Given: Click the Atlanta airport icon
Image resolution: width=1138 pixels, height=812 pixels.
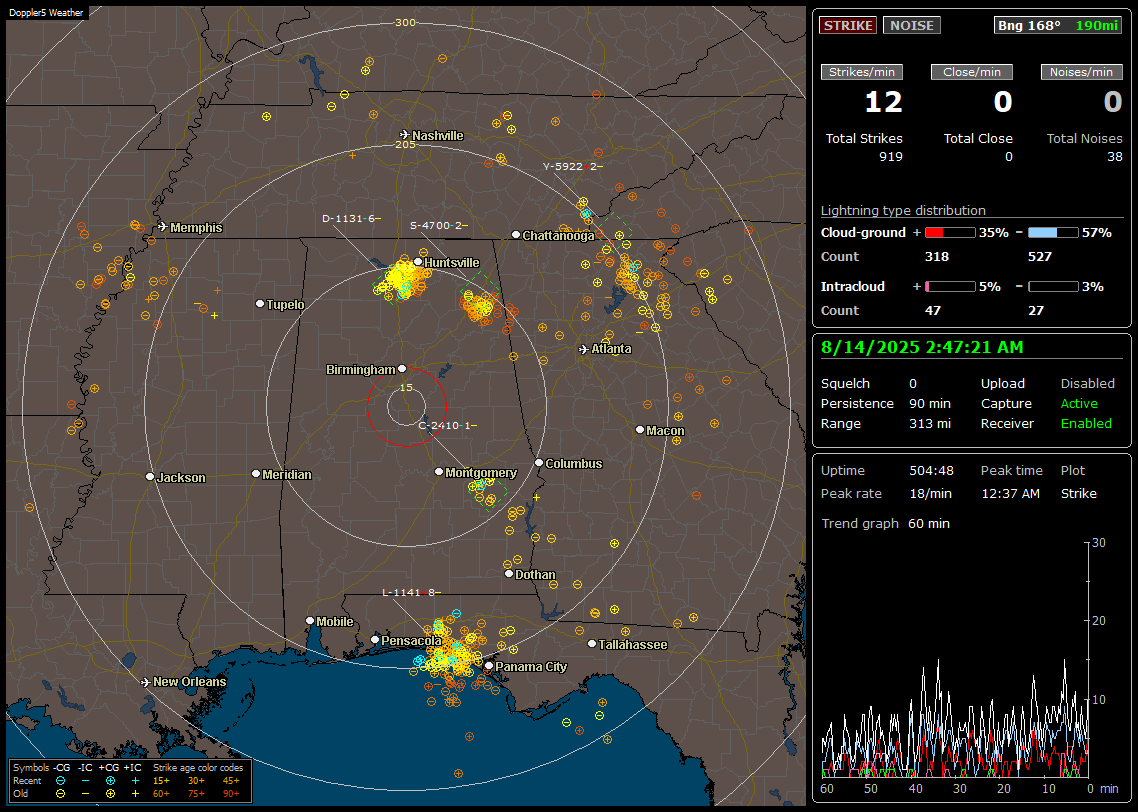Looking at the screenshot, I should (584, 349).
